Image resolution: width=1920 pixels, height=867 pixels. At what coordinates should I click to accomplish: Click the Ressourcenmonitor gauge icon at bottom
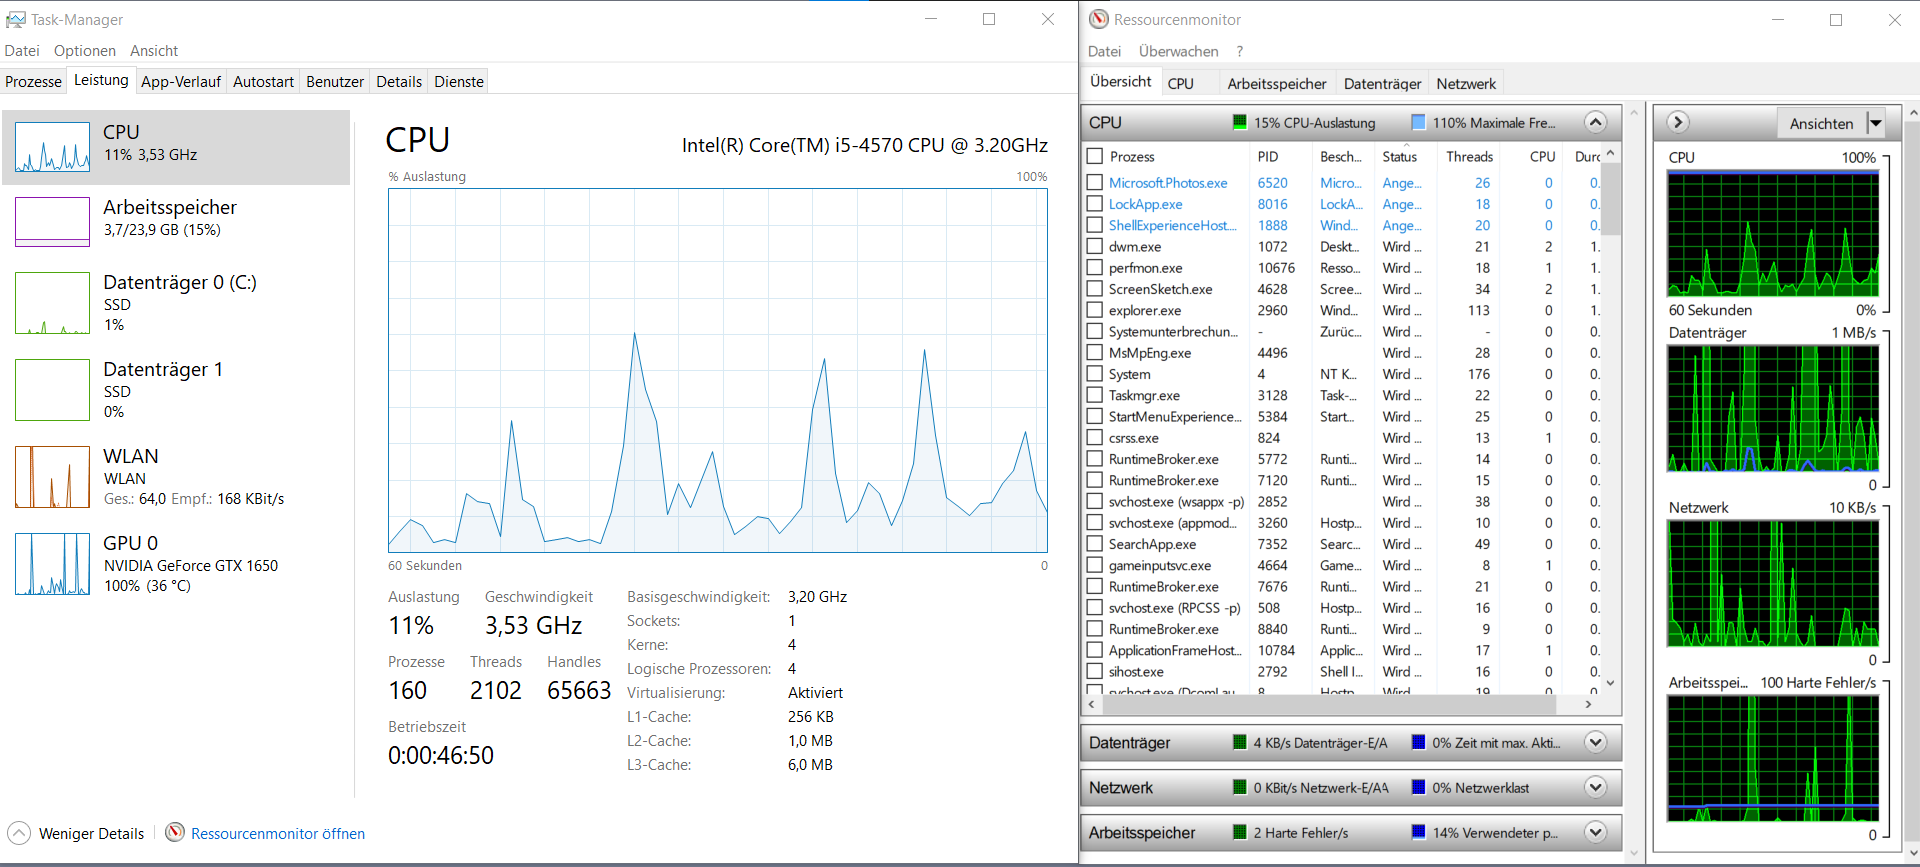tap(175, 832)
